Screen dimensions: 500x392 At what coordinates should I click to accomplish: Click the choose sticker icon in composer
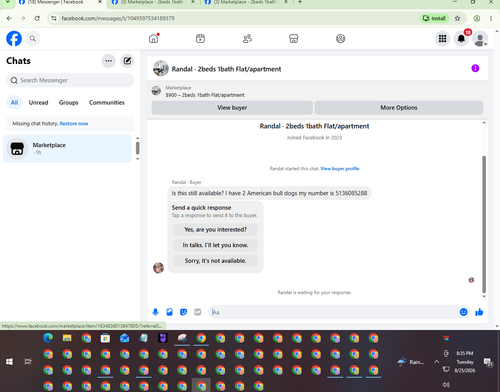pos(183,312)
